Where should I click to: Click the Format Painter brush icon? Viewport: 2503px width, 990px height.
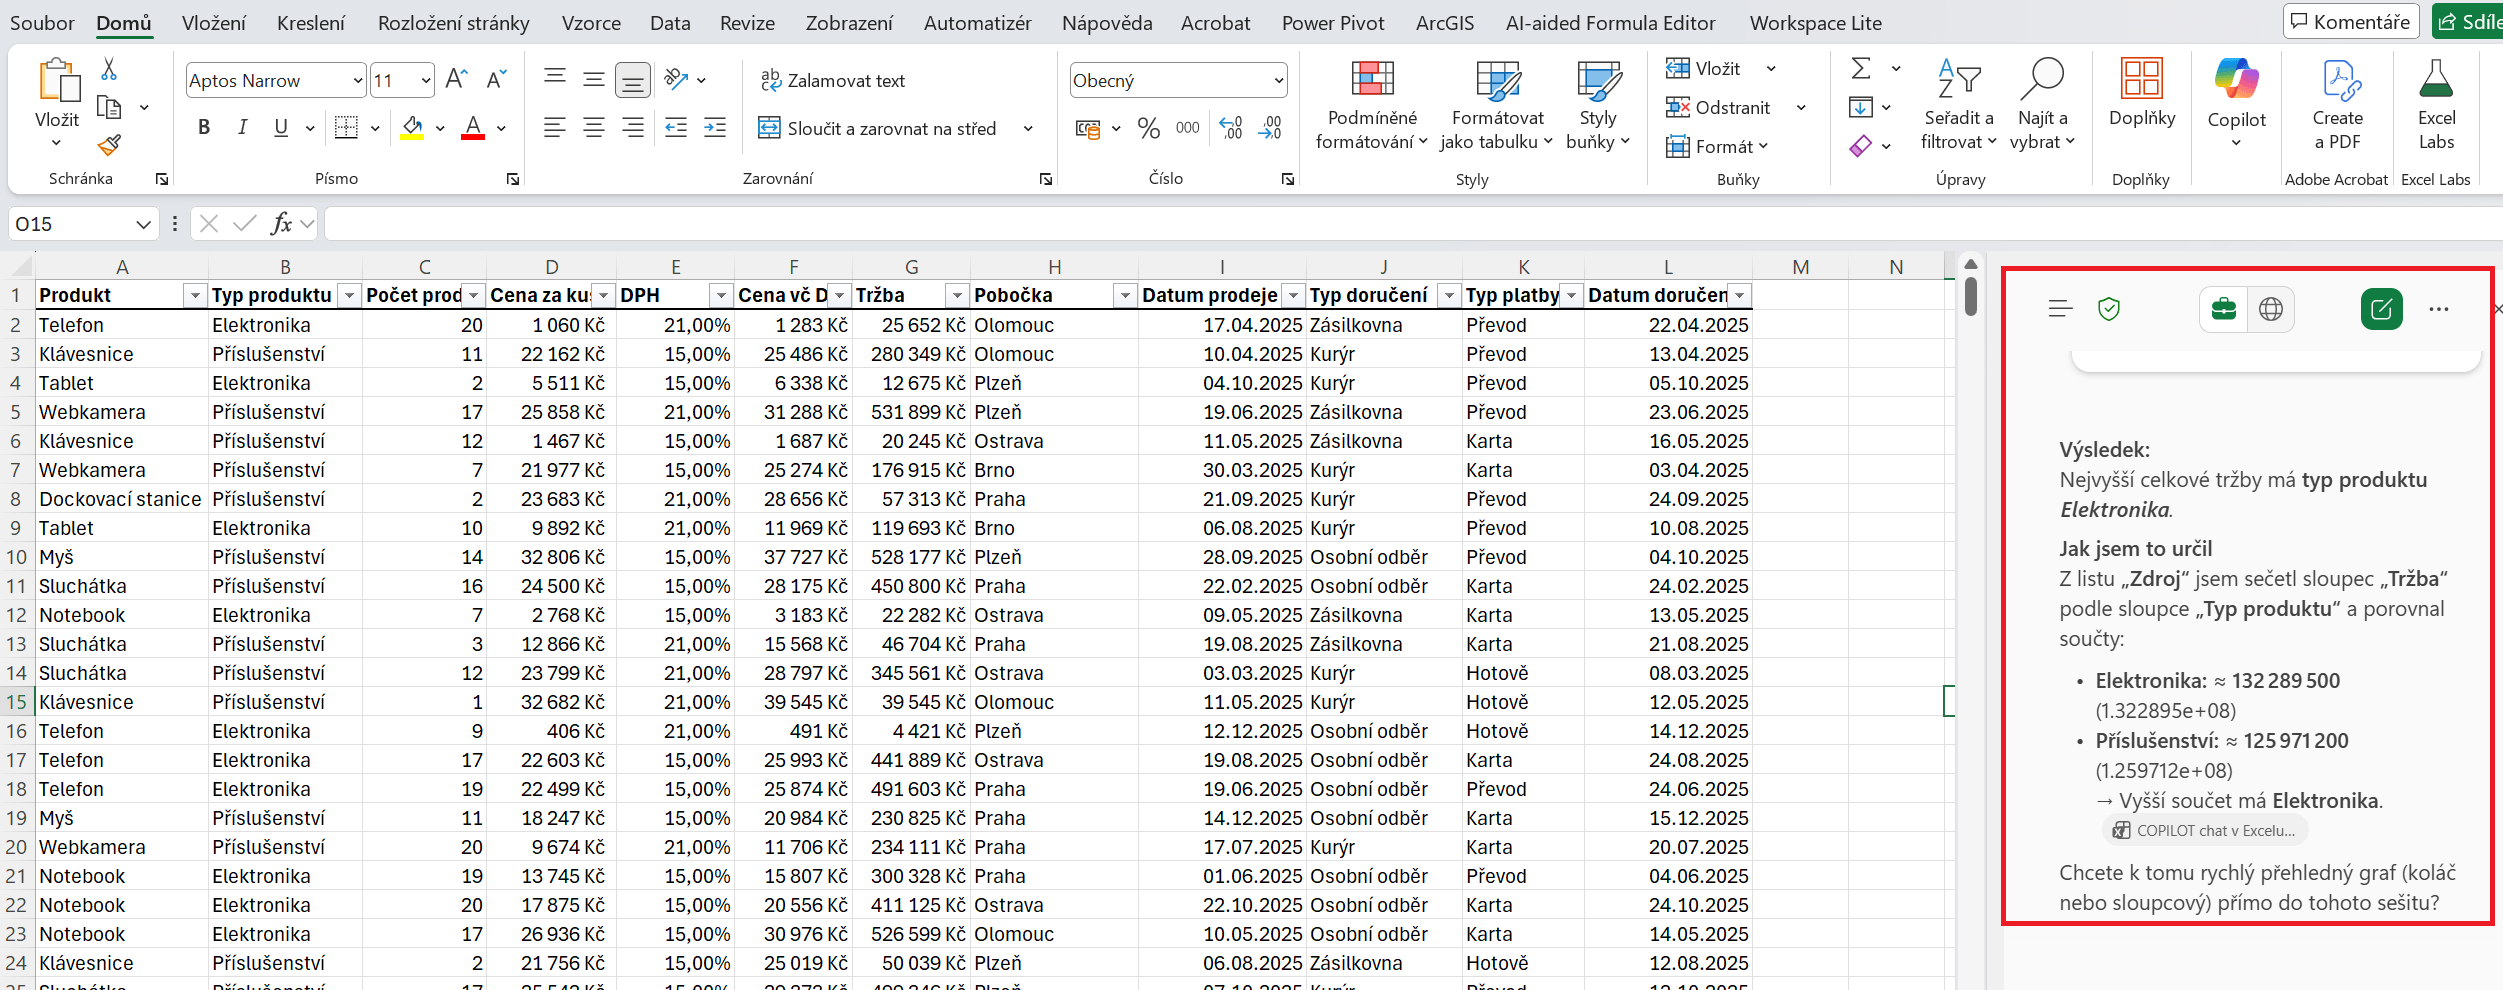(x=109, y=146)
